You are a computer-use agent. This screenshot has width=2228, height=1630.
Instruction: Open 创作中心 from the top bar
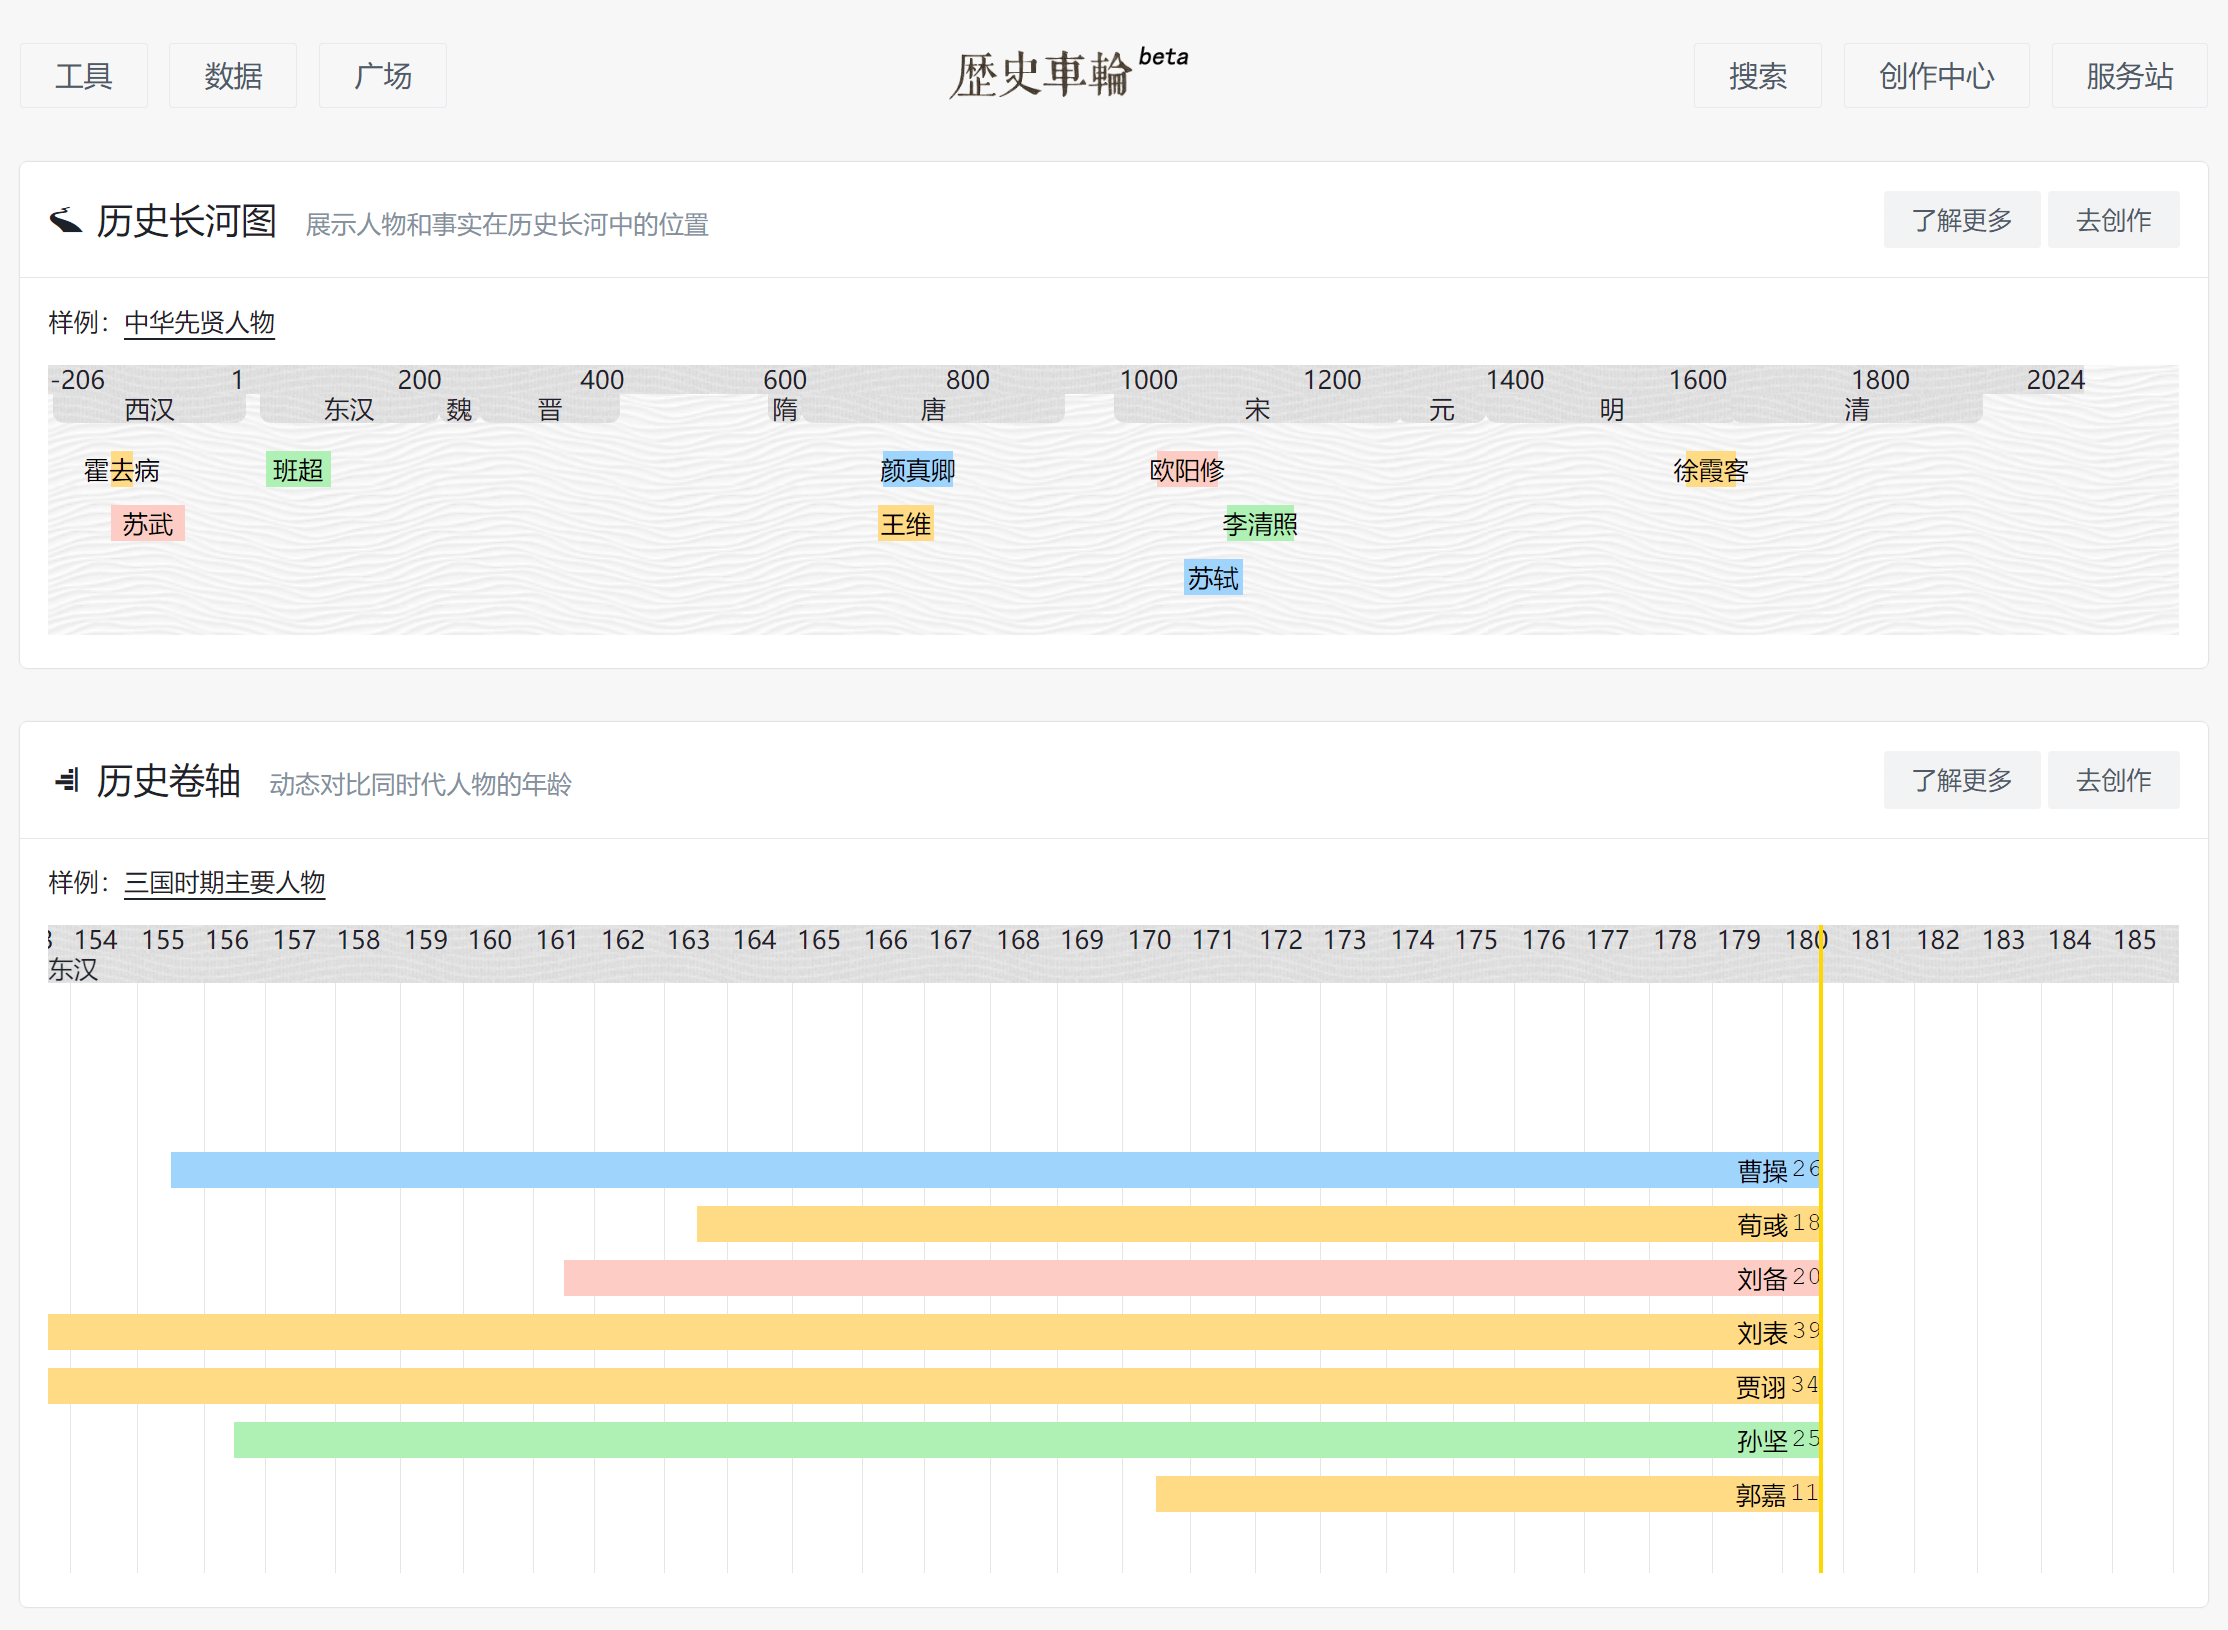(x=1936, y=76)
